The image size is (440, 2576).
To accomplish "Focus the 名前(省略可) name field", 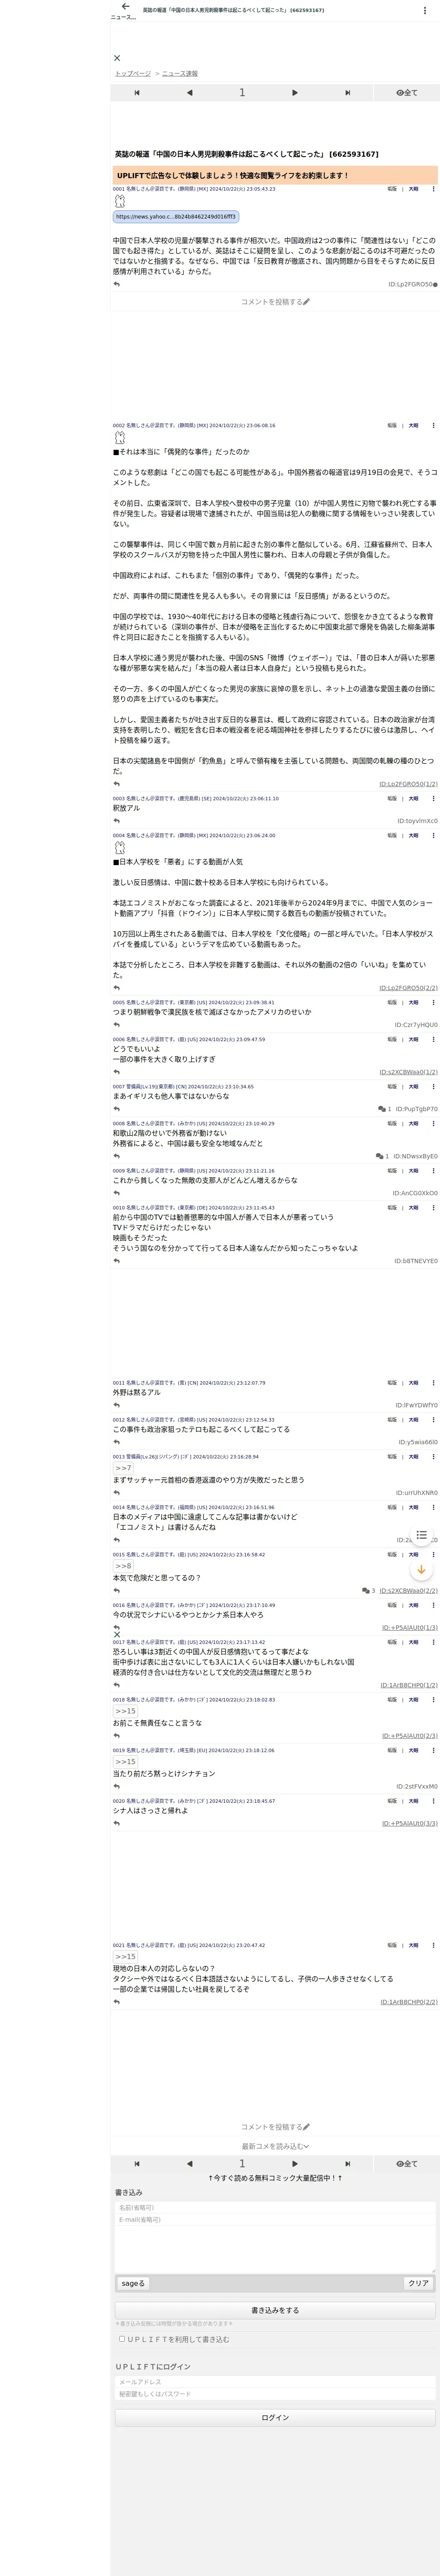I will click(275, 2207).
